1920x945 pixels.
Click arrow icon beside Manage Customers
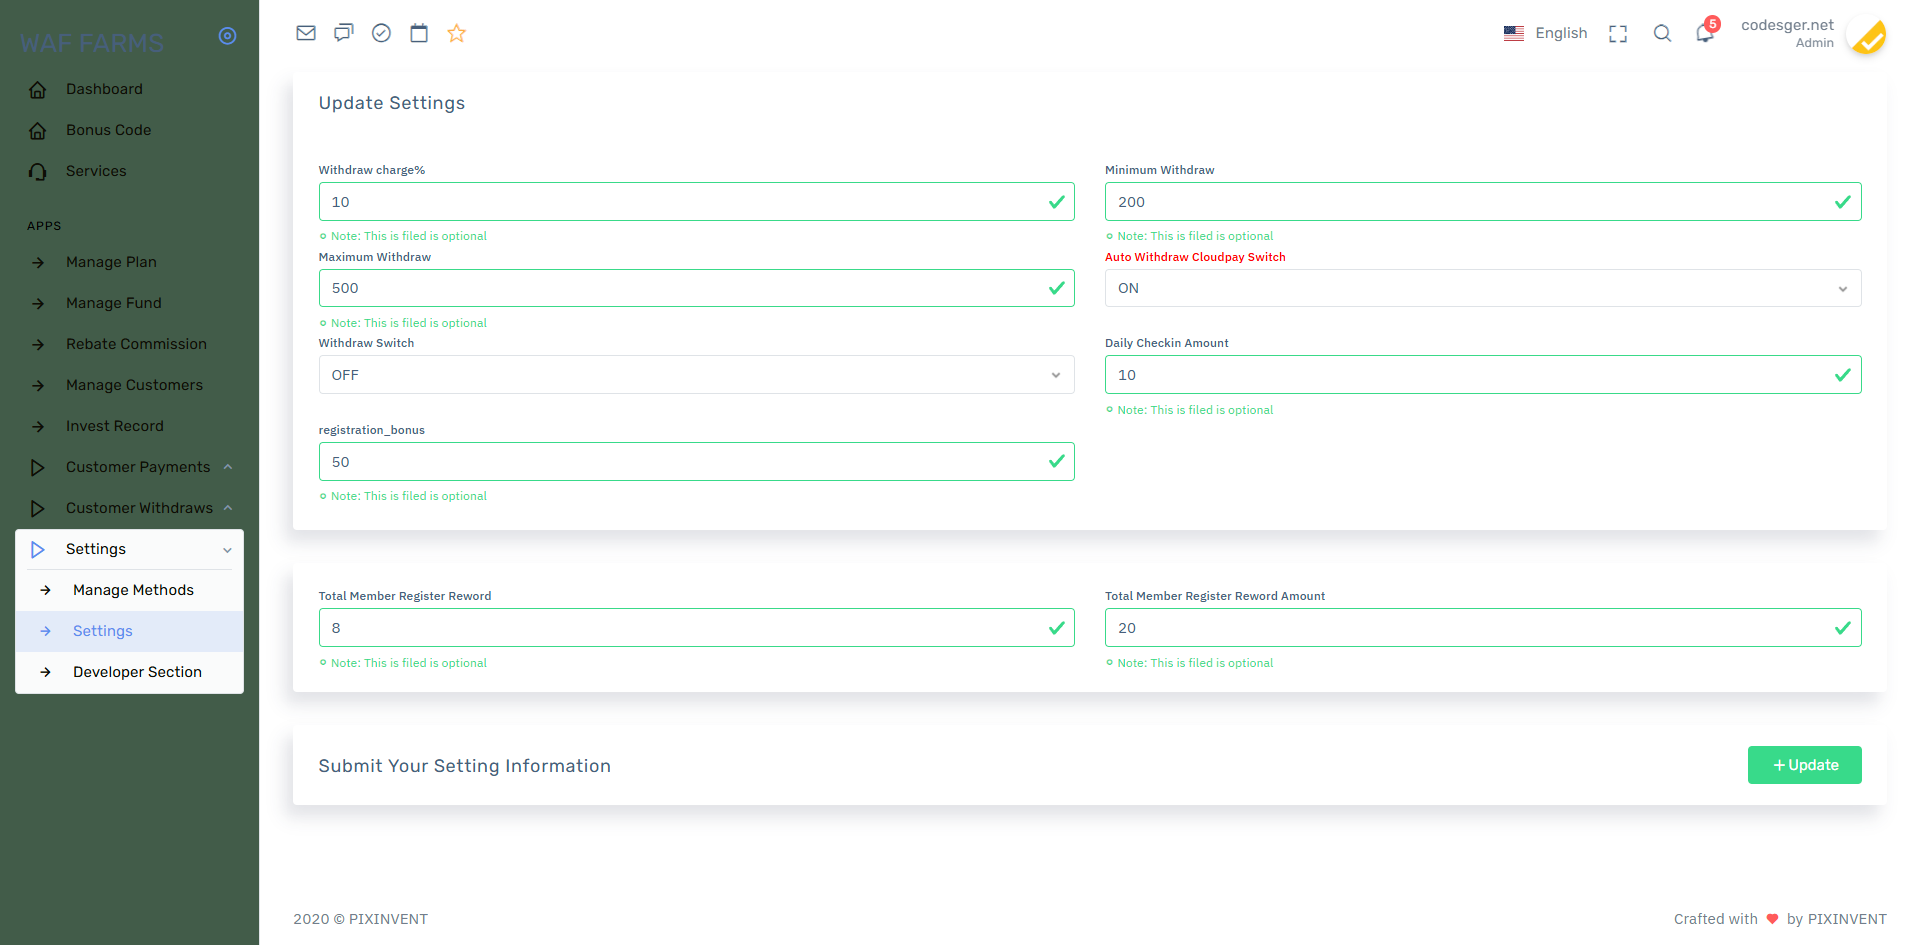point(38,386)
